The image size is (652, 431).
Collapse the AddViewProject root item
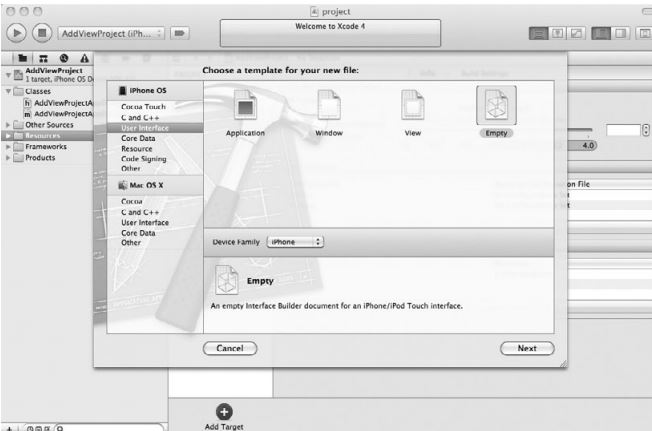[8, 75]
